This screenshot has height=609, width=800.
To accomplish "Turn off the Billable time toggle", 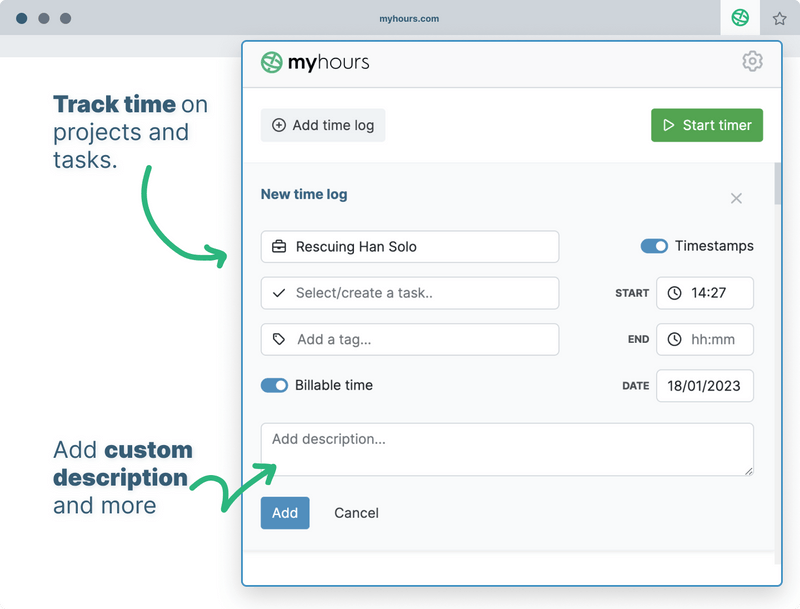I will (274, 385).
